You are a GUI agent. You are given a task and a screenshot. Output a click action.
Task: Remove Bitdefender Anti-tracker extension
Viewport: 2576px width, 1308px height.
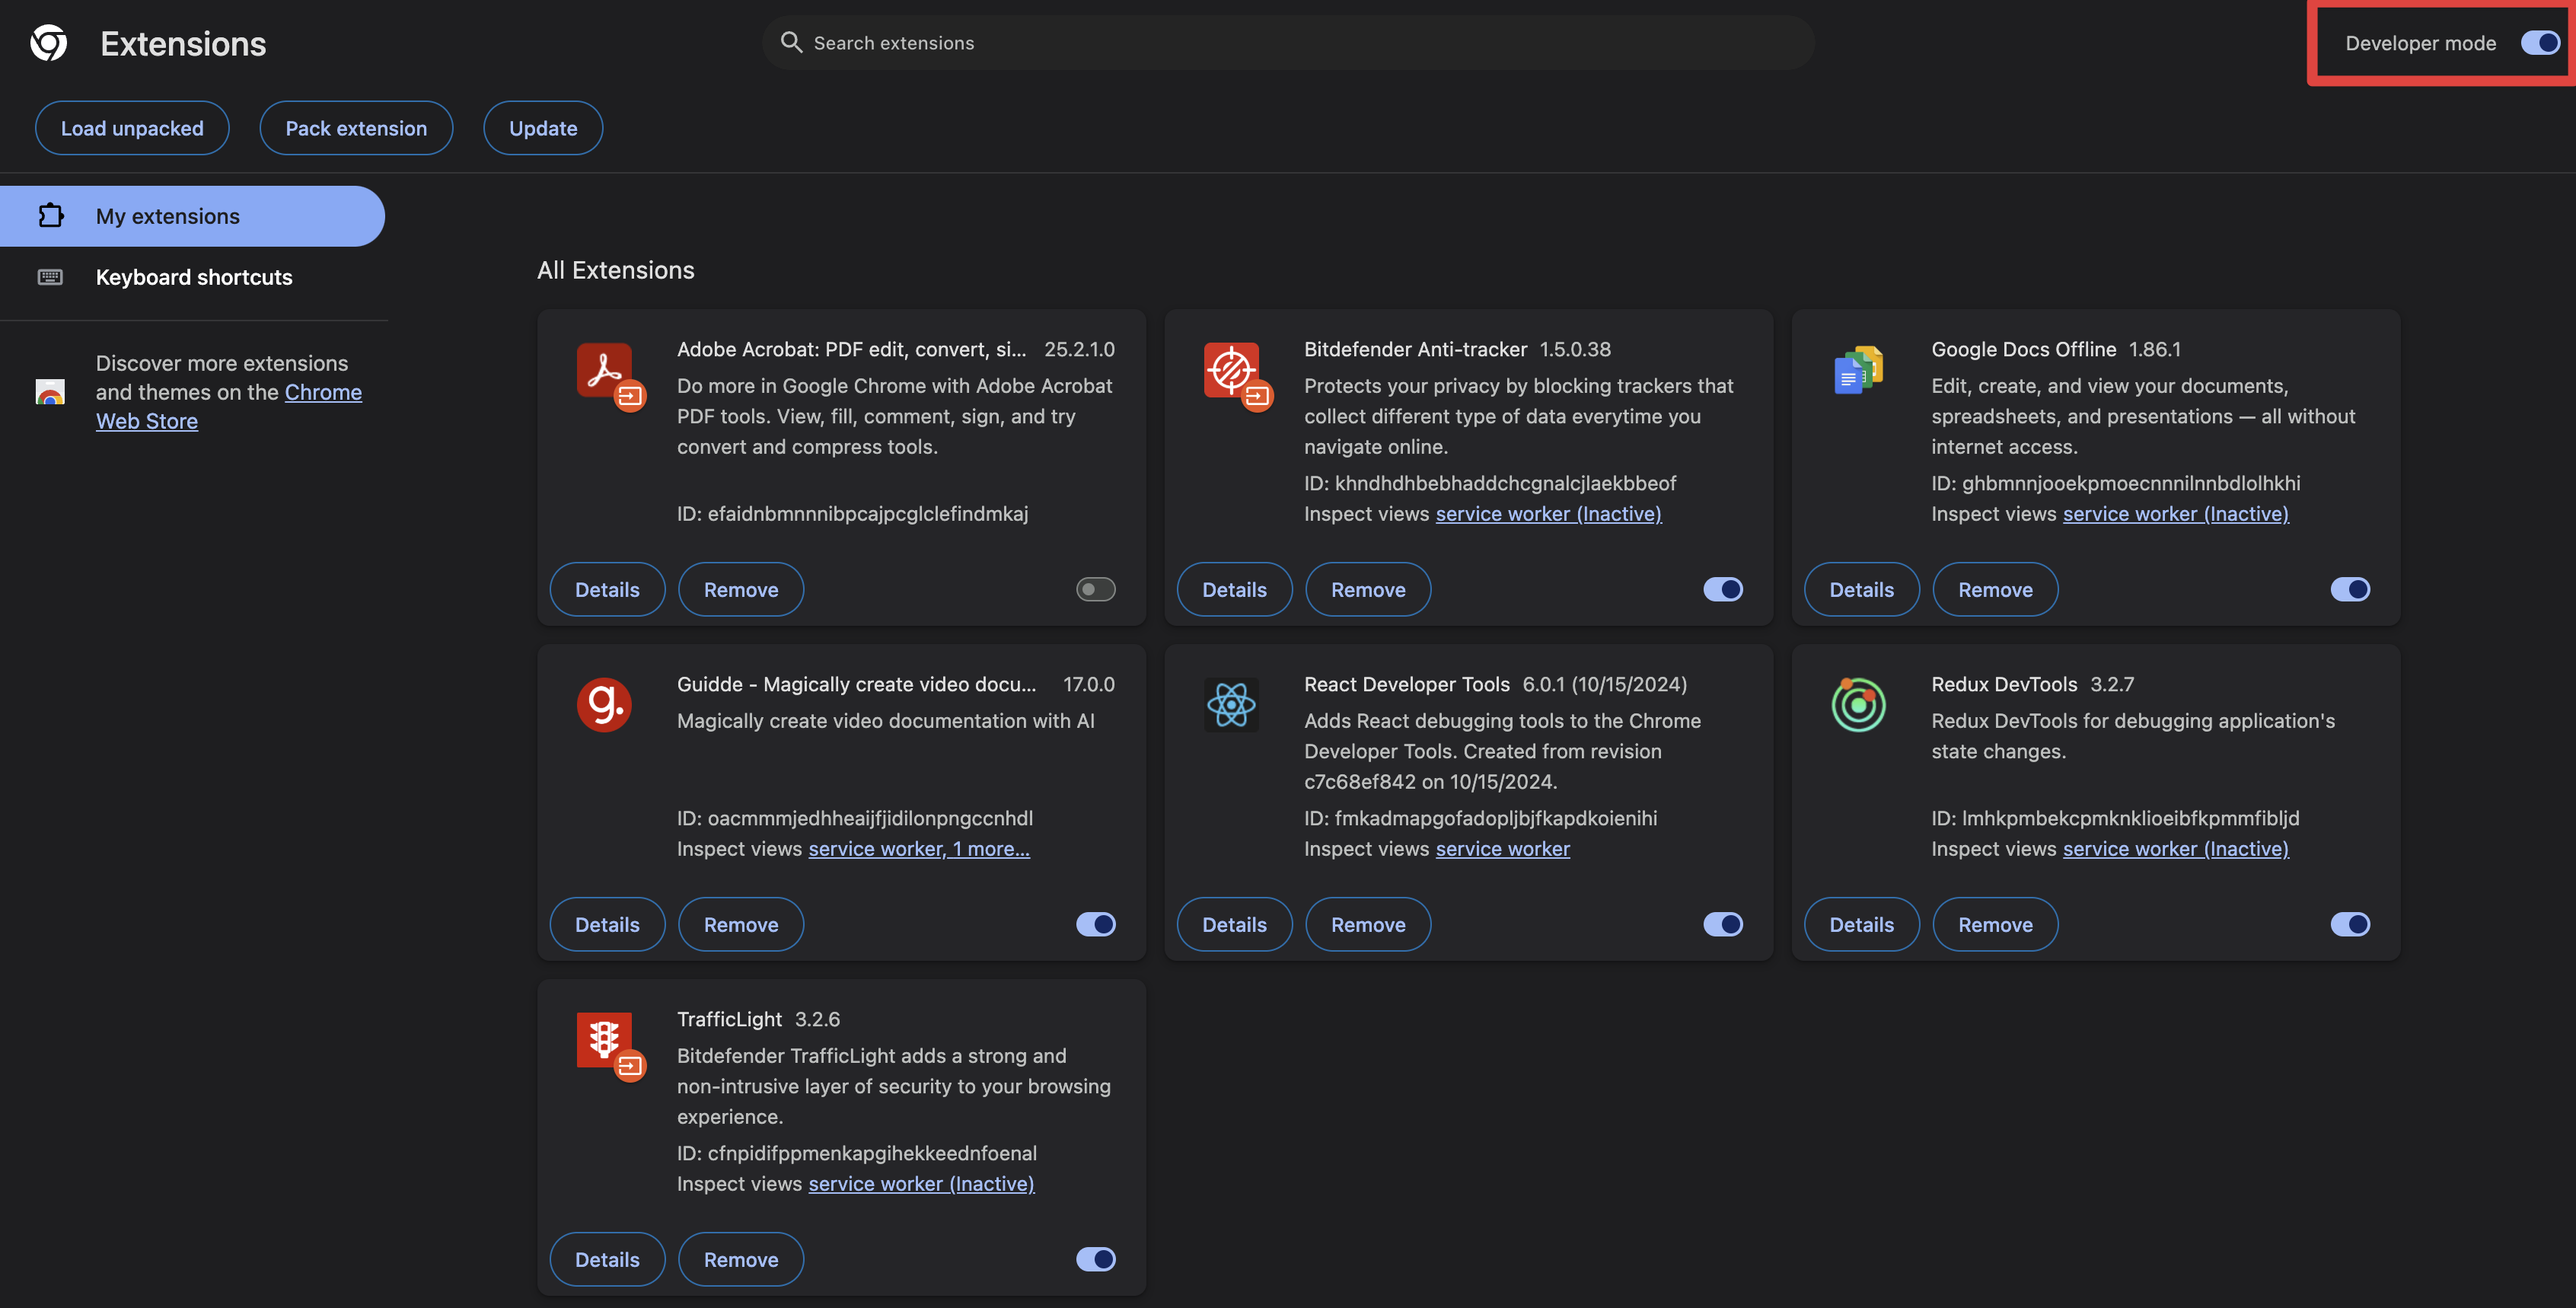point(1368,589)
